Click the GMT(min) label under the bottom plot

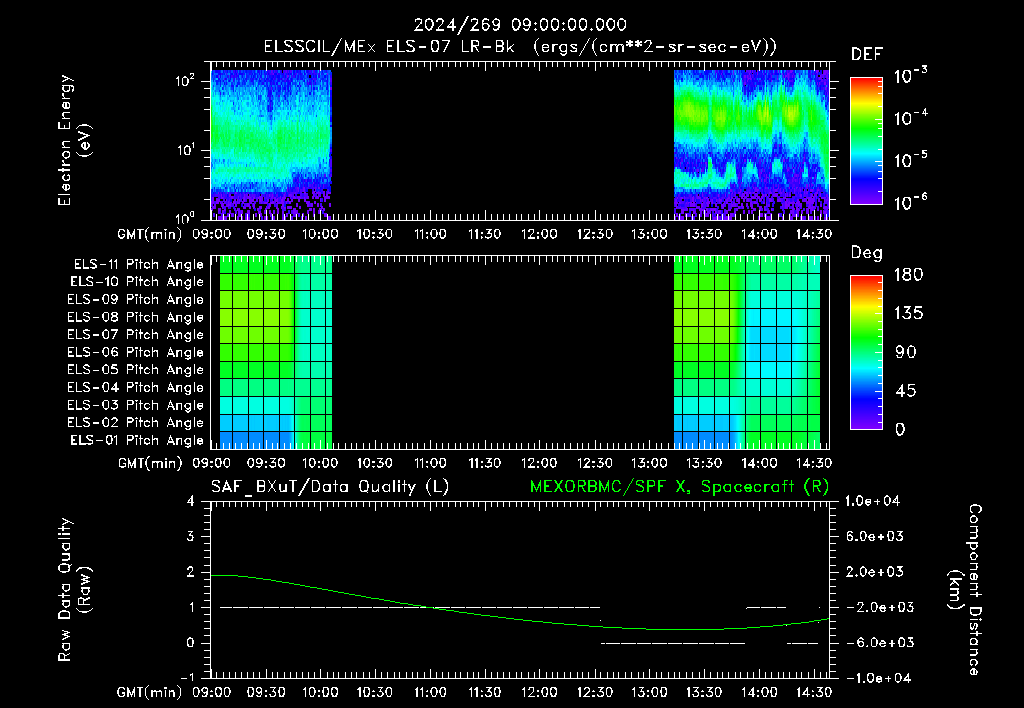pyautogui.click(x=150, y=692)
